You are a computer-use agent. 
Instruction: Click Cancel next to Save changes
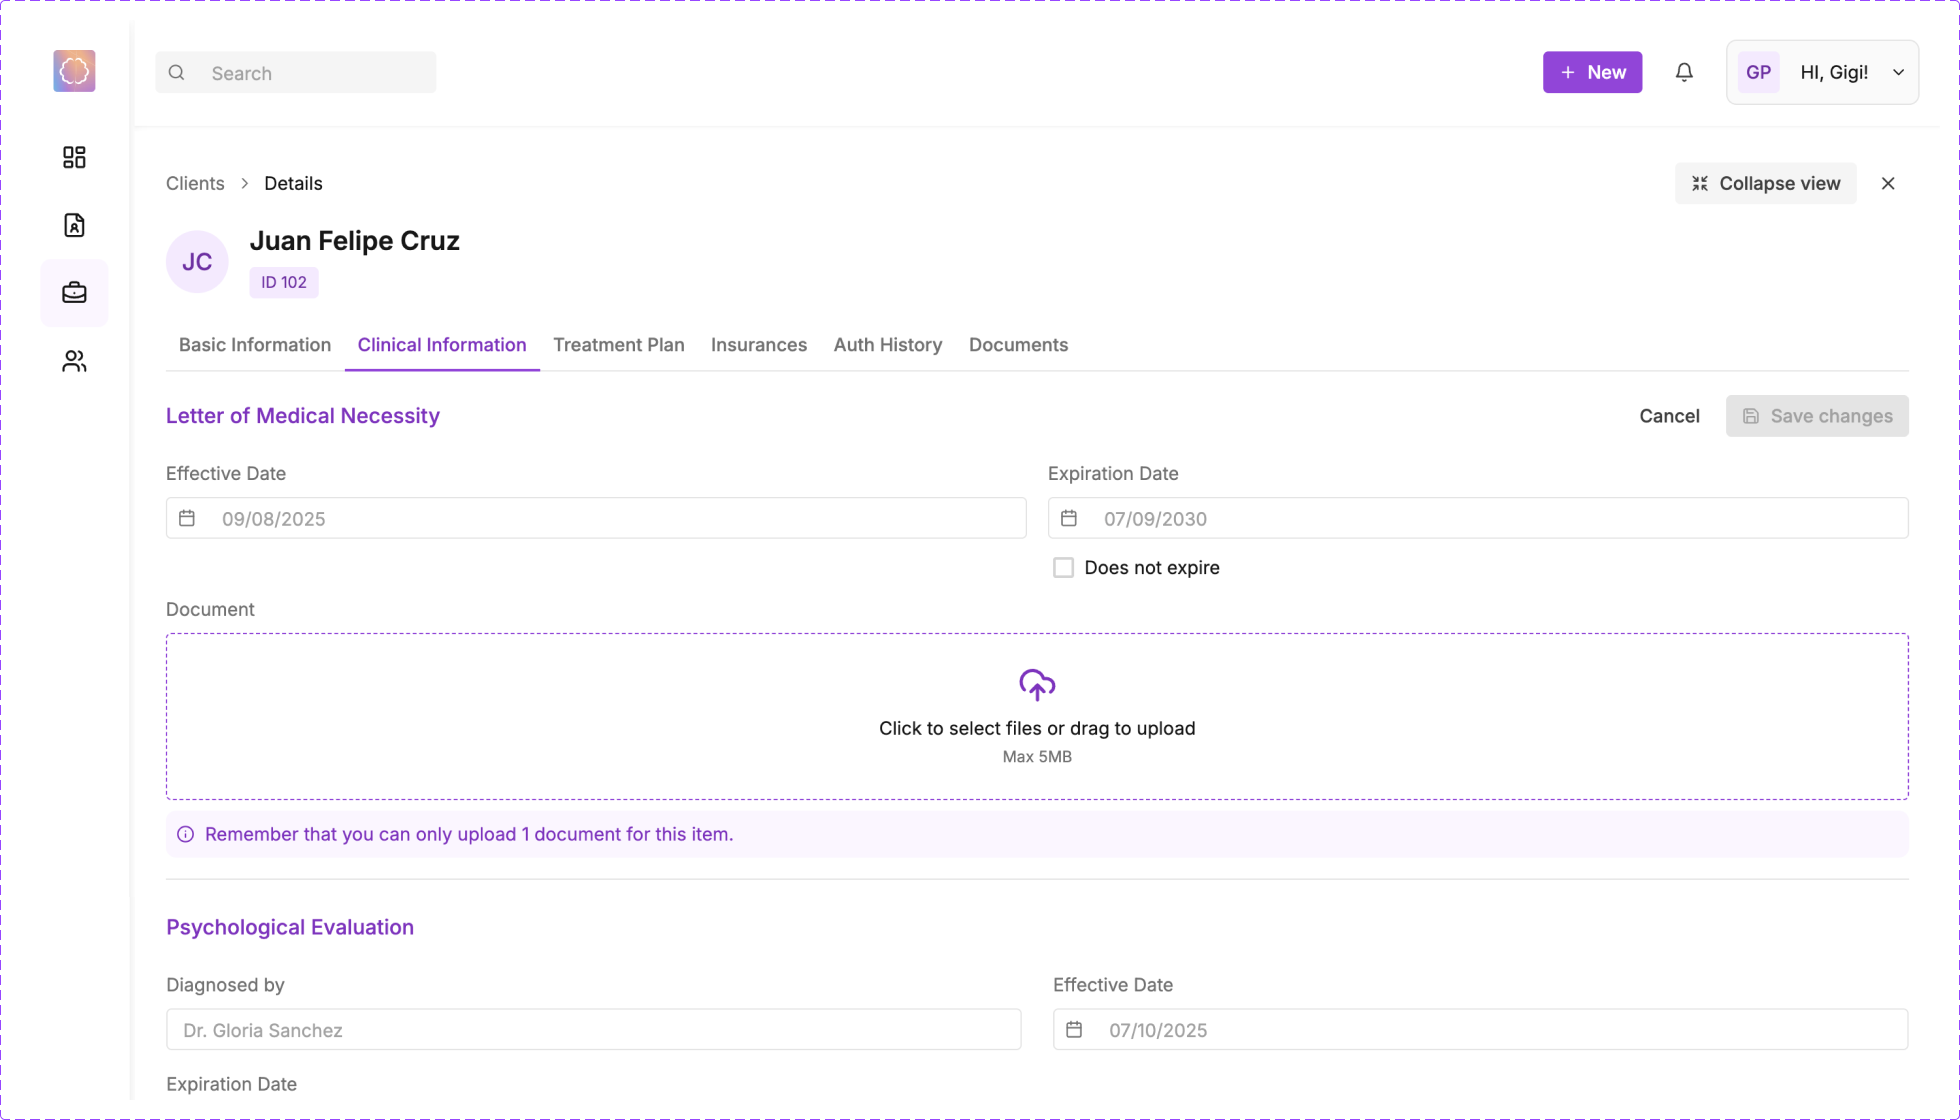(x=1669, y=416)
